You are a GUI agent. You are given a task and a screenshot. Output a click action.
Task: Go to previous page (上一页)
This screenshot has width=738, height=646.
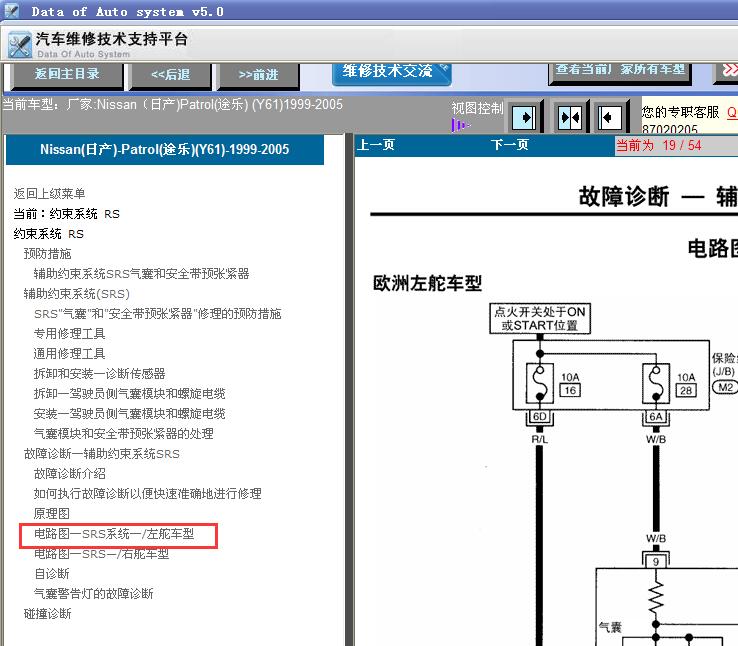pyautogui.click(x=375, y=144)
